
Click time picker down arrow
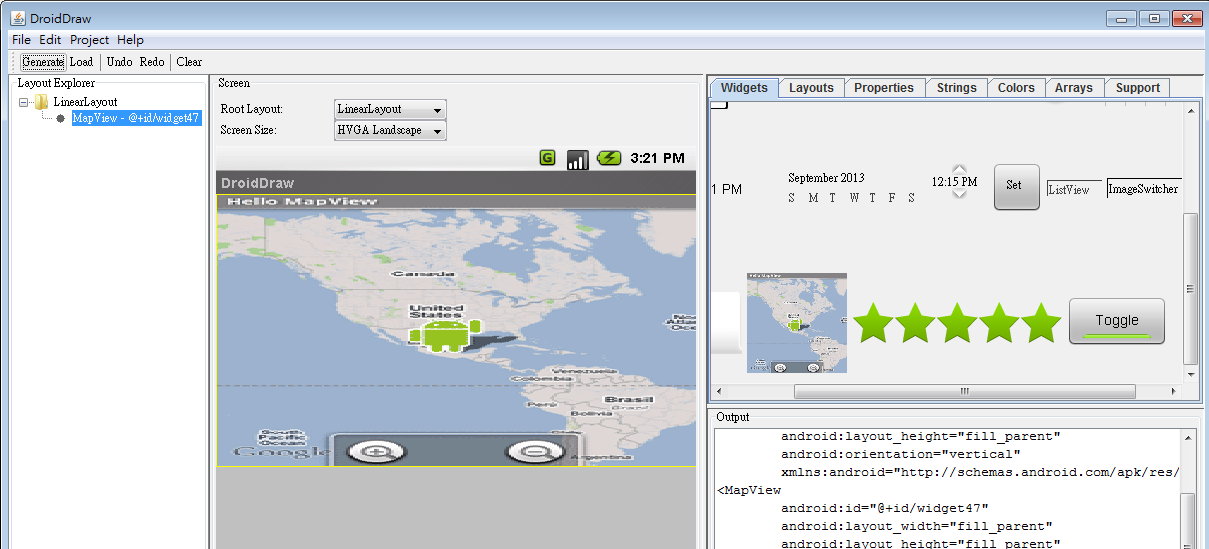pos(959,194)
